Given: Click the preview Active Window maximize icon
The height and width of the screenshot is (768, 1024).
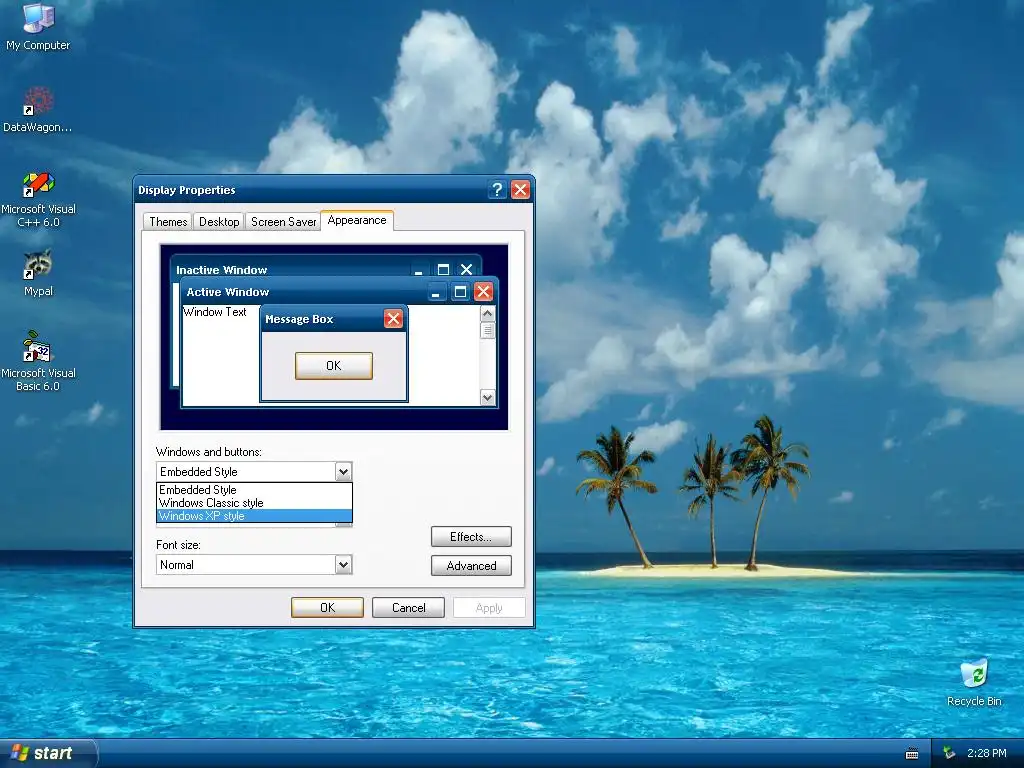Looking at the screenshot, I should tap(460, 291).
